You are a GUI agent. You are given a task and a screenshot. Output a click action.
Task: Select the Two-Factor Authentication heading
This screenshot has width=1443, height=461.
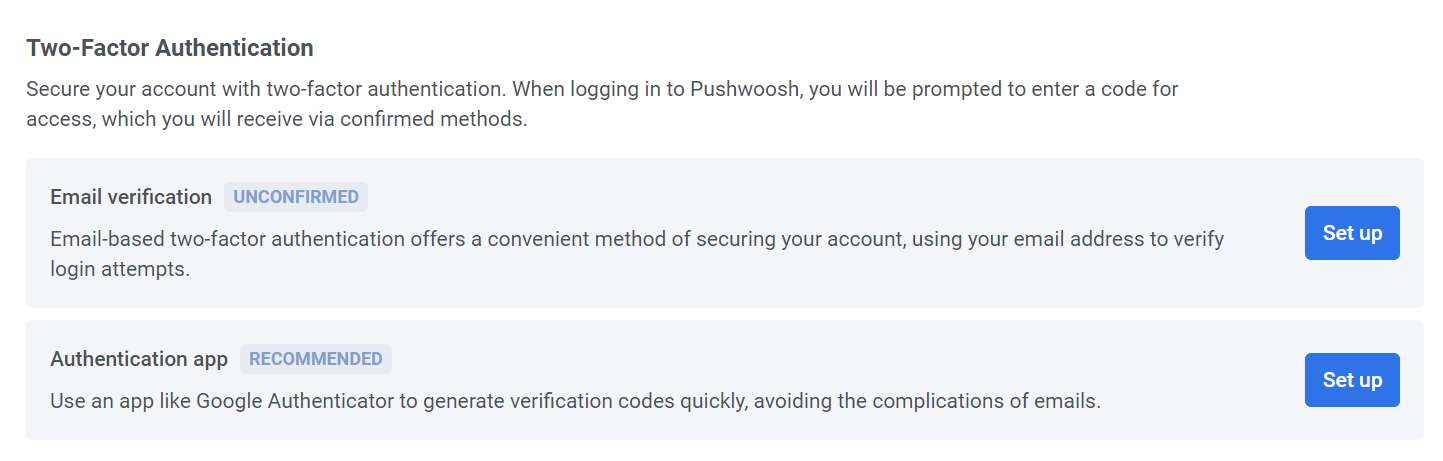[170, 47]
